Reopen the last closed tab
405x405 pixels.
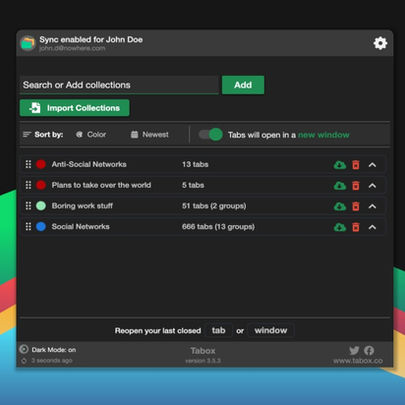coord(219,330)
